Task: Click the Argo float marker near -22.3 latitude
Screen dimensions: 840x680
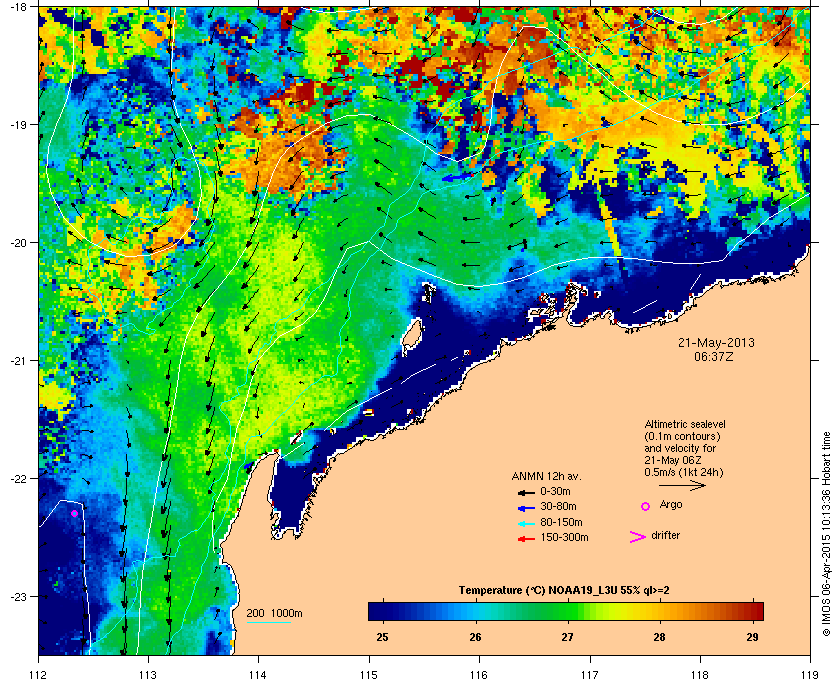Action: point(74,513)
